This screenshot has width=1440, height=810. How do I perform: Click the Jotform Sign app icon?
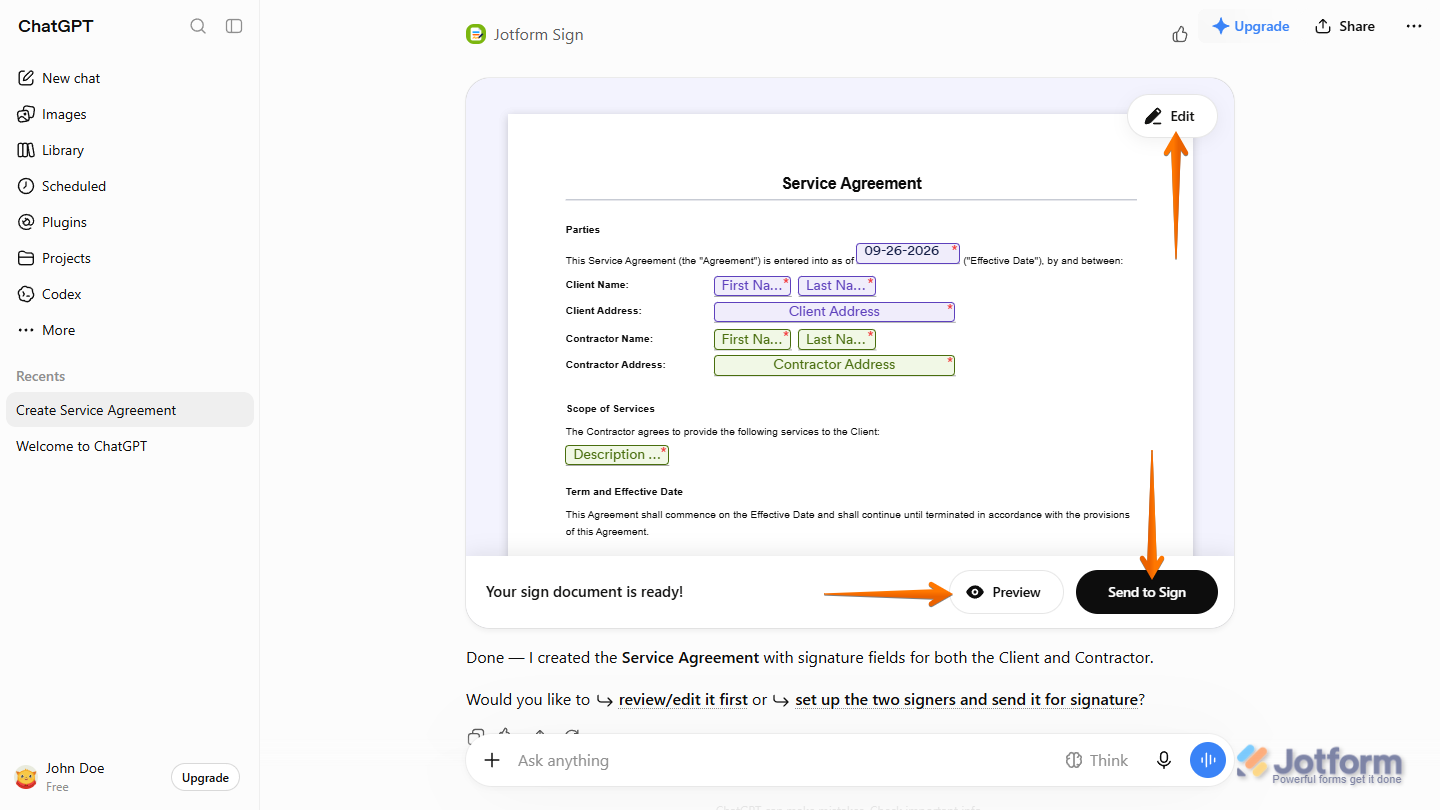pos(476,34)
